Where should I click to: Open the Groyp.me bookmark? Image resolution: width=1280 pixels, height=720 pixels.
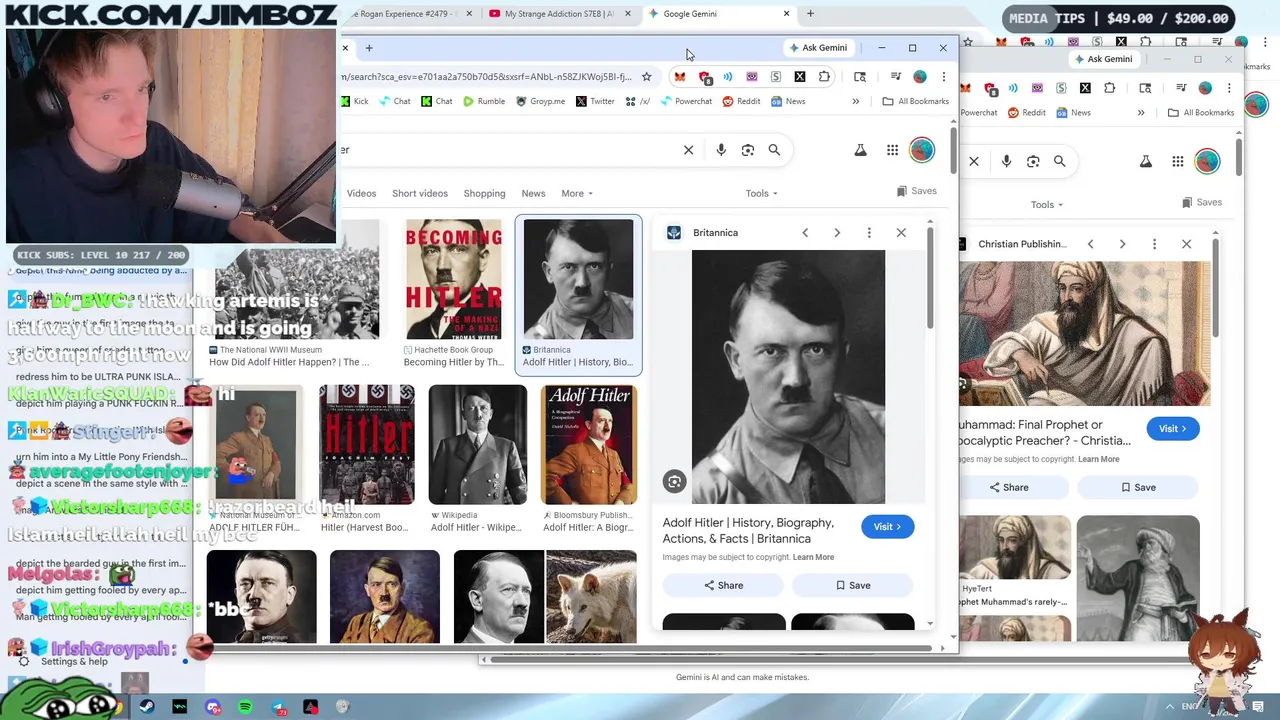540,101
